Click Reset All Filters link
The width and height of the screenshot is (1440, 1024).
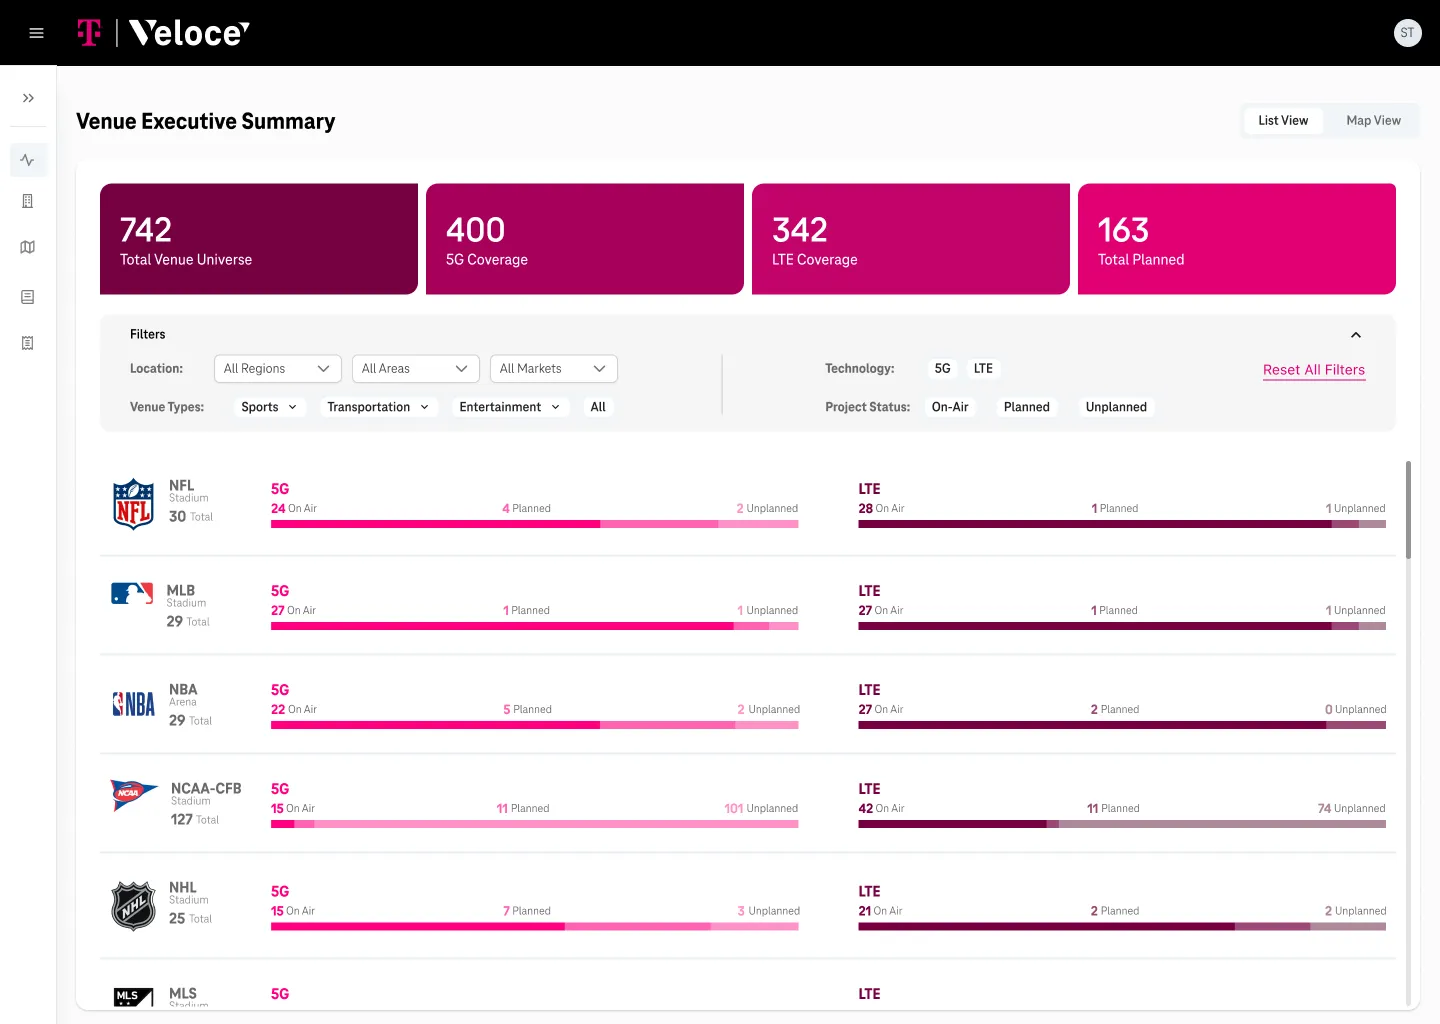pos(1314,370)
